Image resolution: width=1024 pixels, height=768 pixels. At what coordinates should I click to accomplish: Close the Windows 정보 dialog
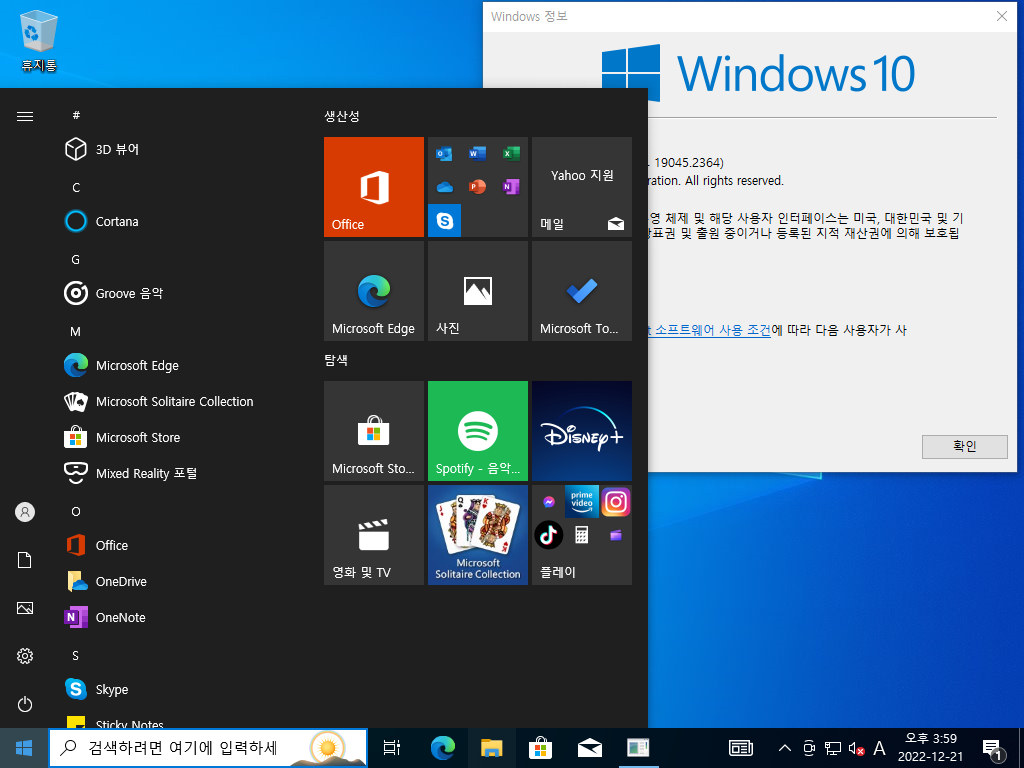[1002, 16]
